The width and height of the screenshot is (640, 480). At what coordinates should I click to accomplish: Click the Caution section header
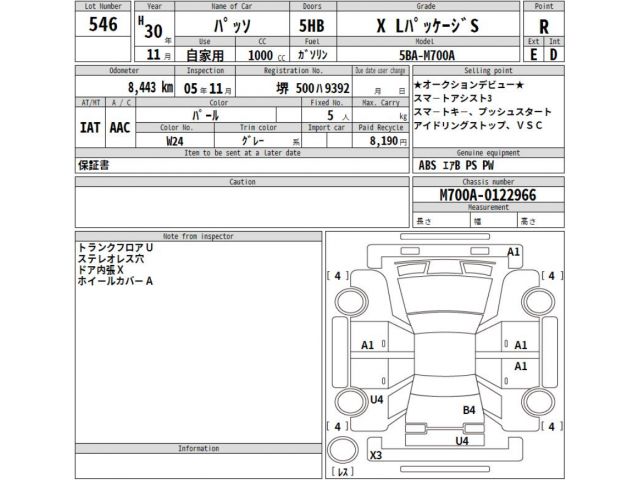242,182
